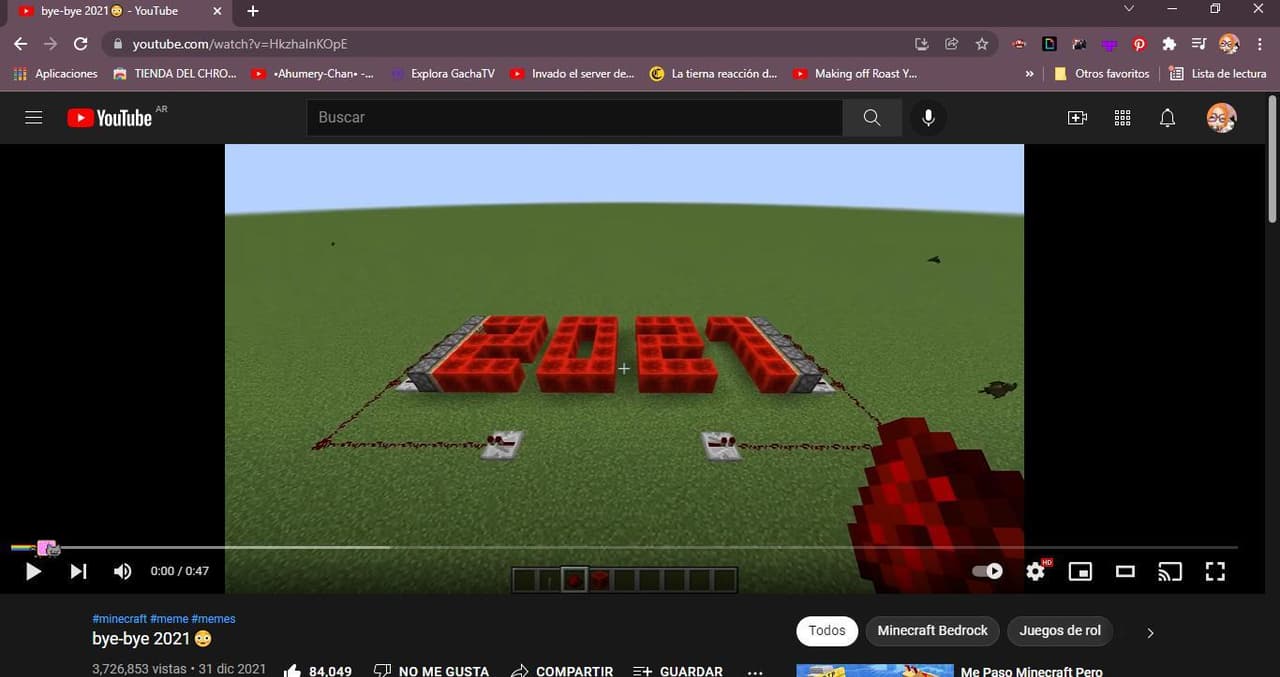Image resolution: width=1280 pixels, height=677 pixels.
Task: Open the player settings gear
Action: (x=1036, y=571)
